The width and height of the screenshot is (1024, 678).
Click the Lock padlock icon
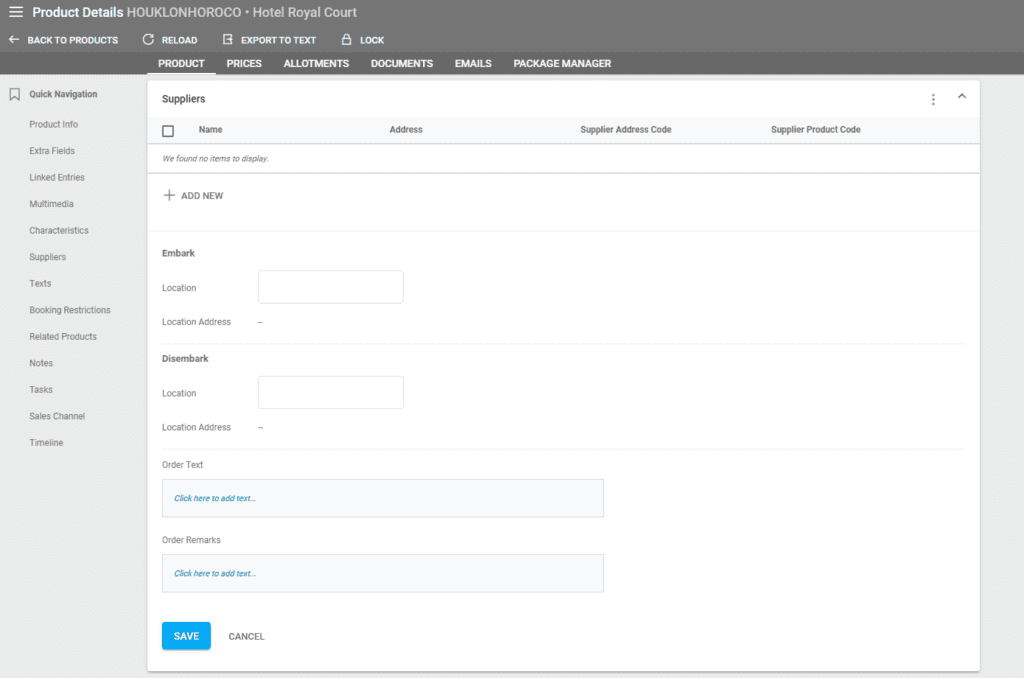click(346, 40)
